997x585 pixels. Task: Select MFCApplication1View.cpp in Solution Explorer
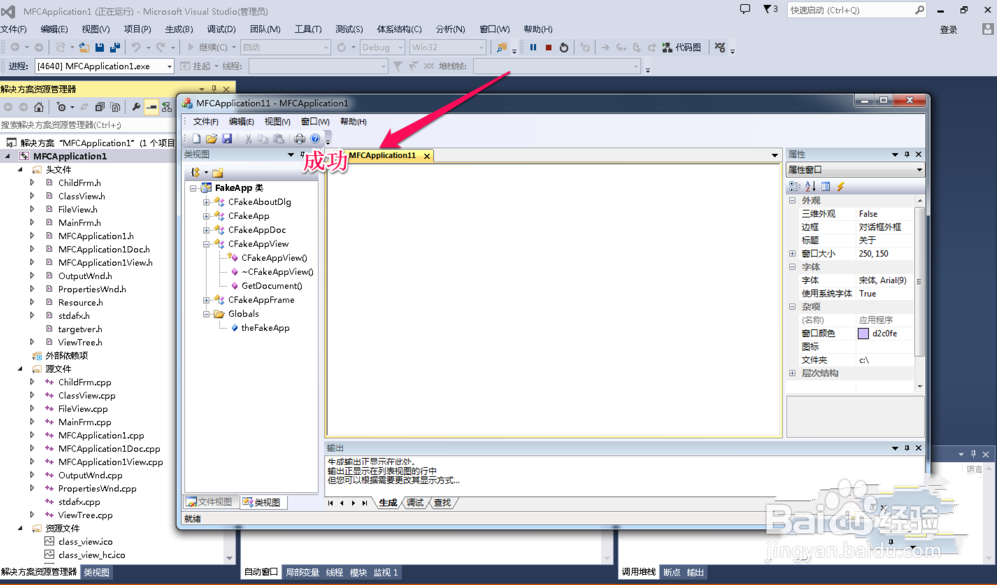coord(111,462)
